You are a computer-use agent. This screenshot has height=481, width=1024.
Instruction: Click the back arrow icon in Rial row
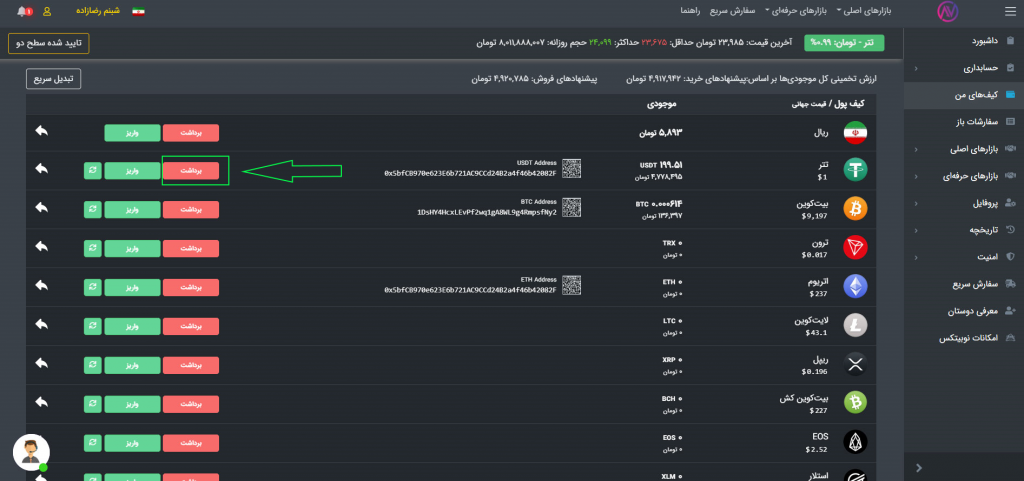pos(41,131)
